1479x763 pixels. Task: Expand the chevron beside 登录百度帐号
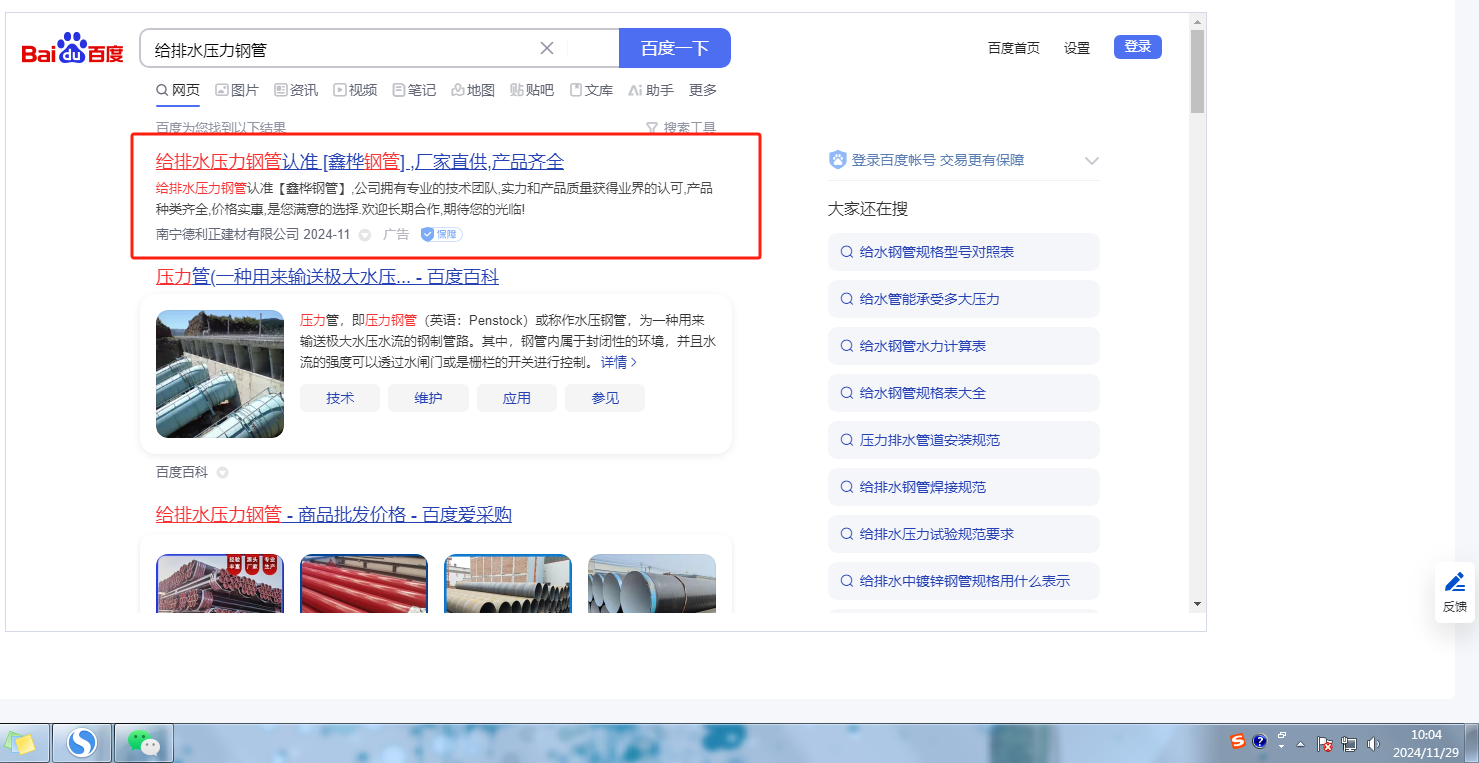click(x=1091, y=161)
